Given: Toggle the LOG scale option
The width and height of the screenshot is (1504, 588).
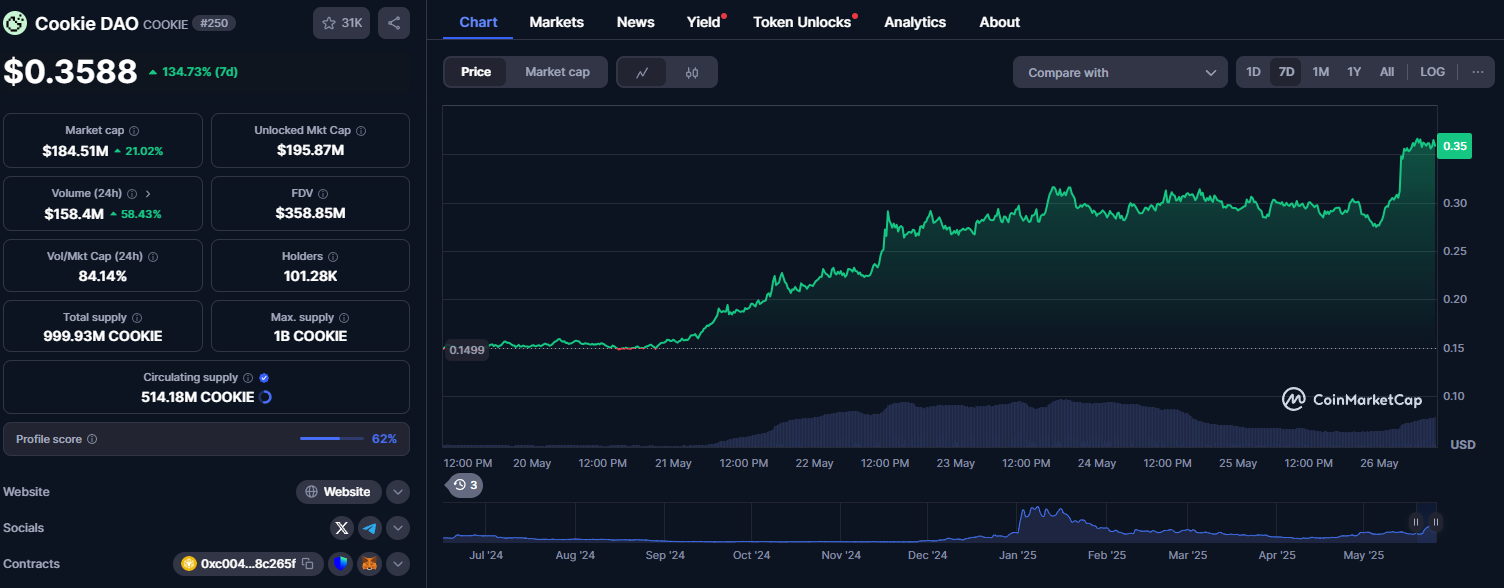Looking at the screenshot, I should coord(1432,72).
